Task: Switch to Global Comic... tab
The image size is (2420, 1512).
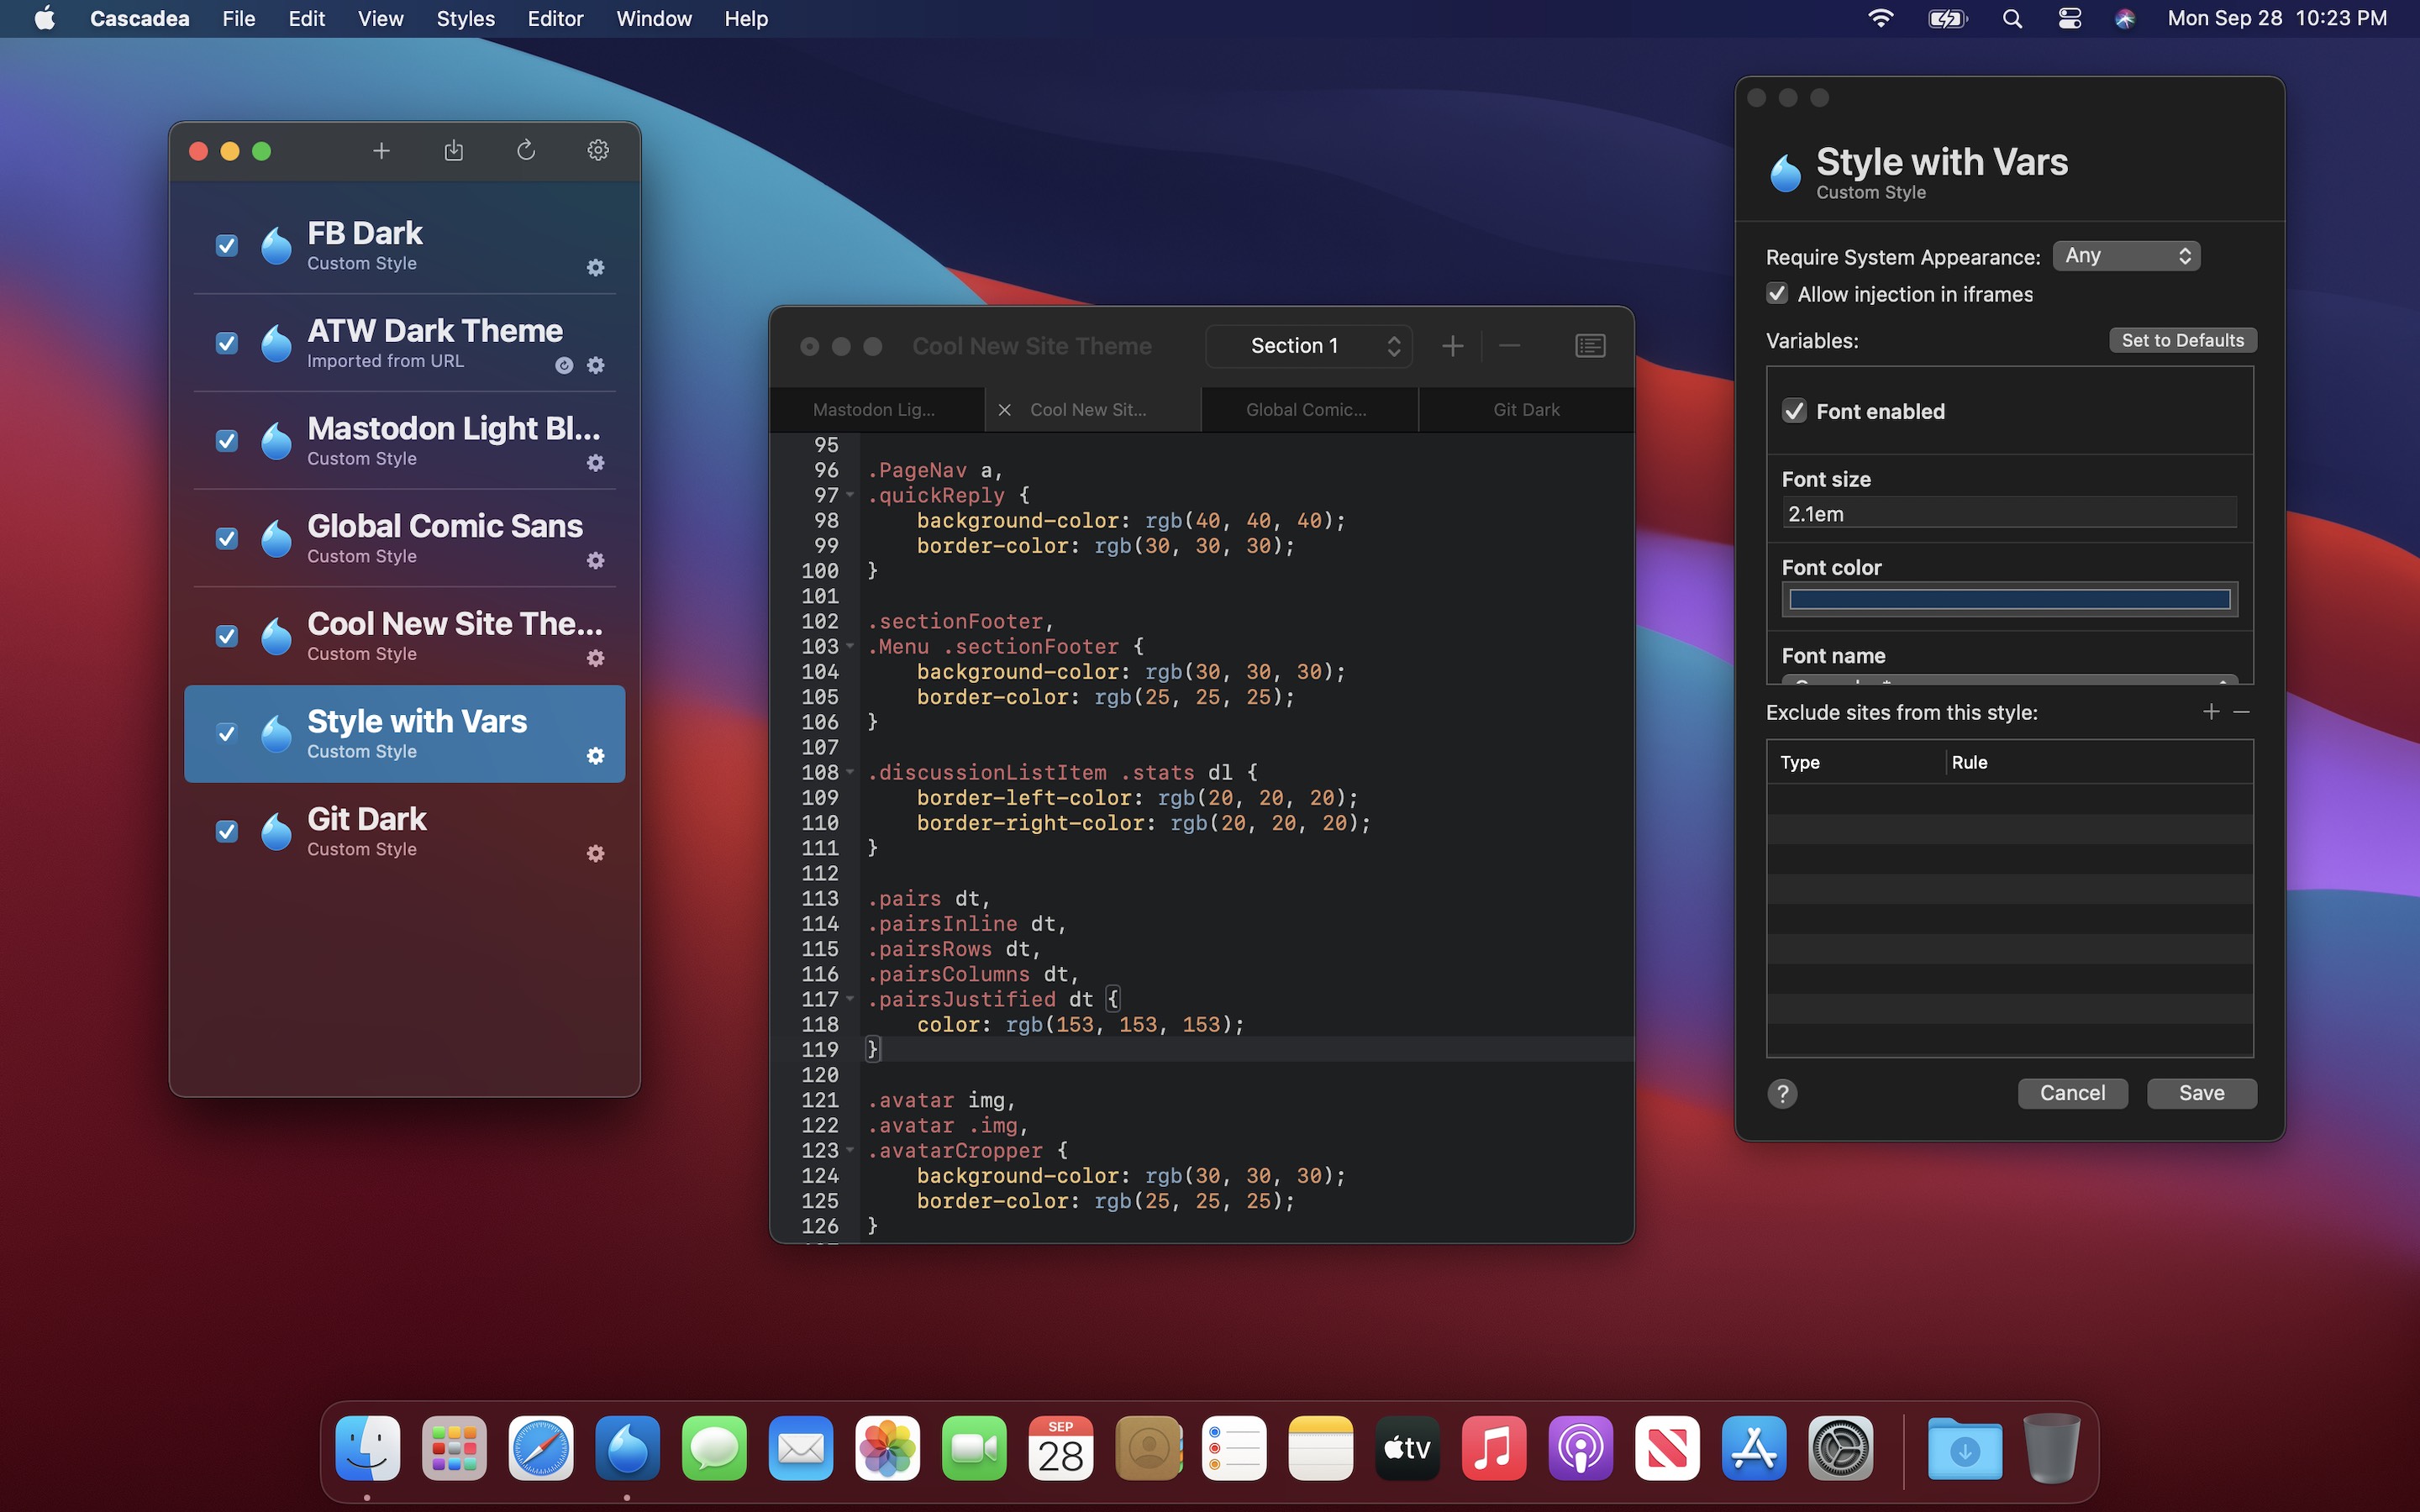Action: coord(1307,410)
